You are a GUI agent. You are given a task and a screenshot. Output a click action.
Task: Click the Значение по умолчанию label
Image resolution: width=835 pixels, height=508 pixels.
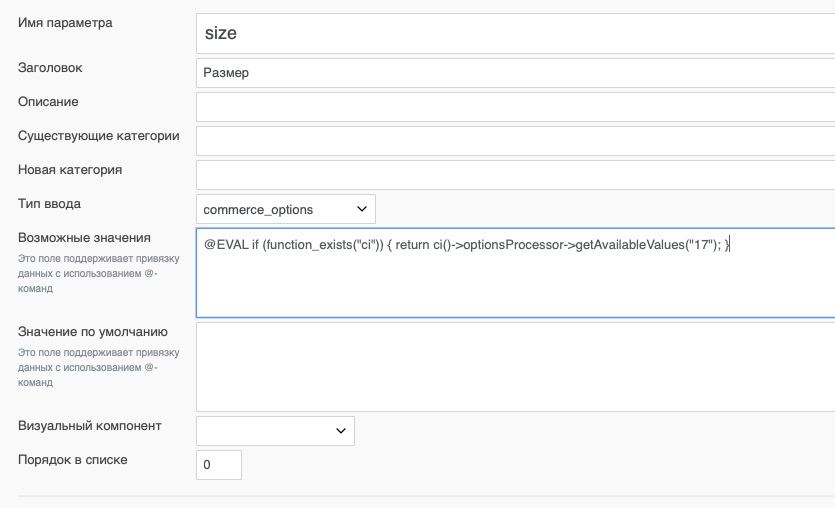point(93,332)
